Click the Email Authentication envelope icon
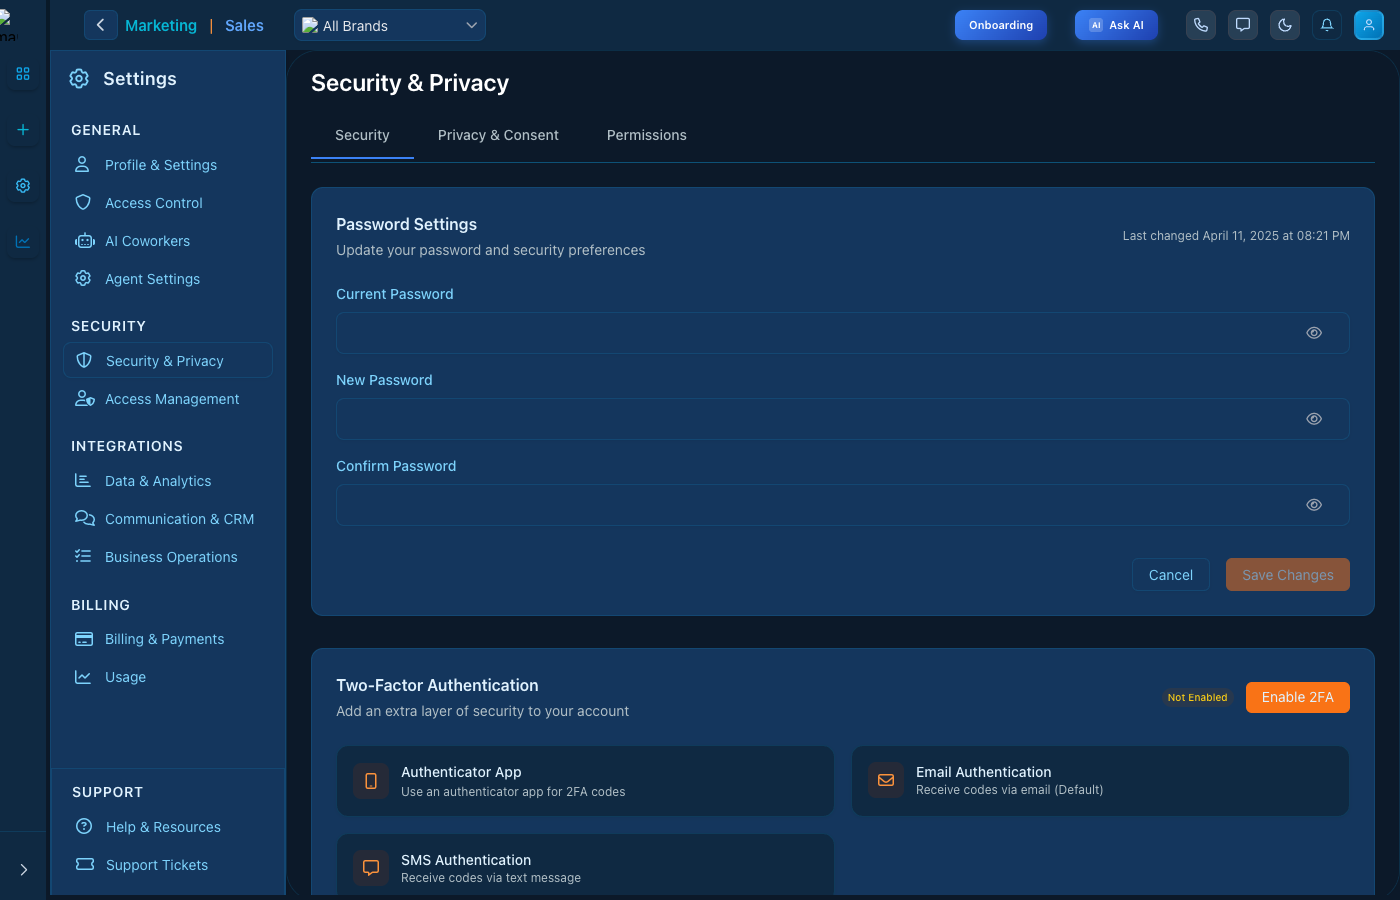This screenshot has height=900, width=1400. pos(886,780)
